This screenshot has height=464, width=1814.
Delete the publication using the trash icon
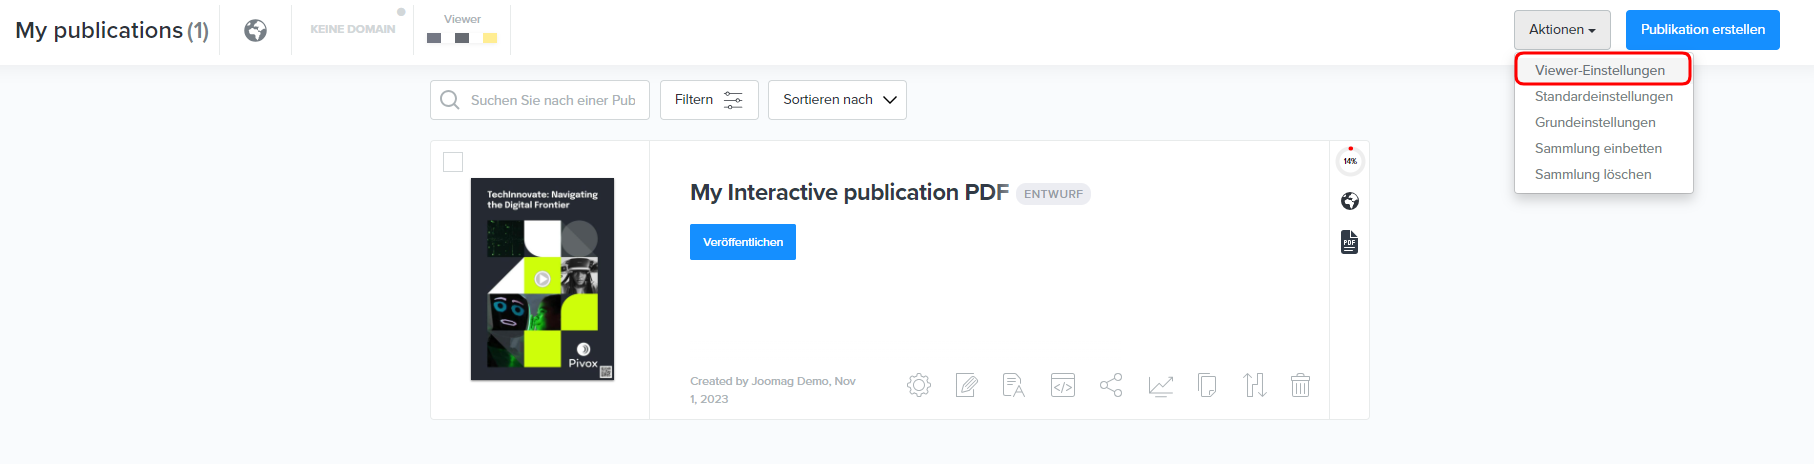(x=1300, y=385)
